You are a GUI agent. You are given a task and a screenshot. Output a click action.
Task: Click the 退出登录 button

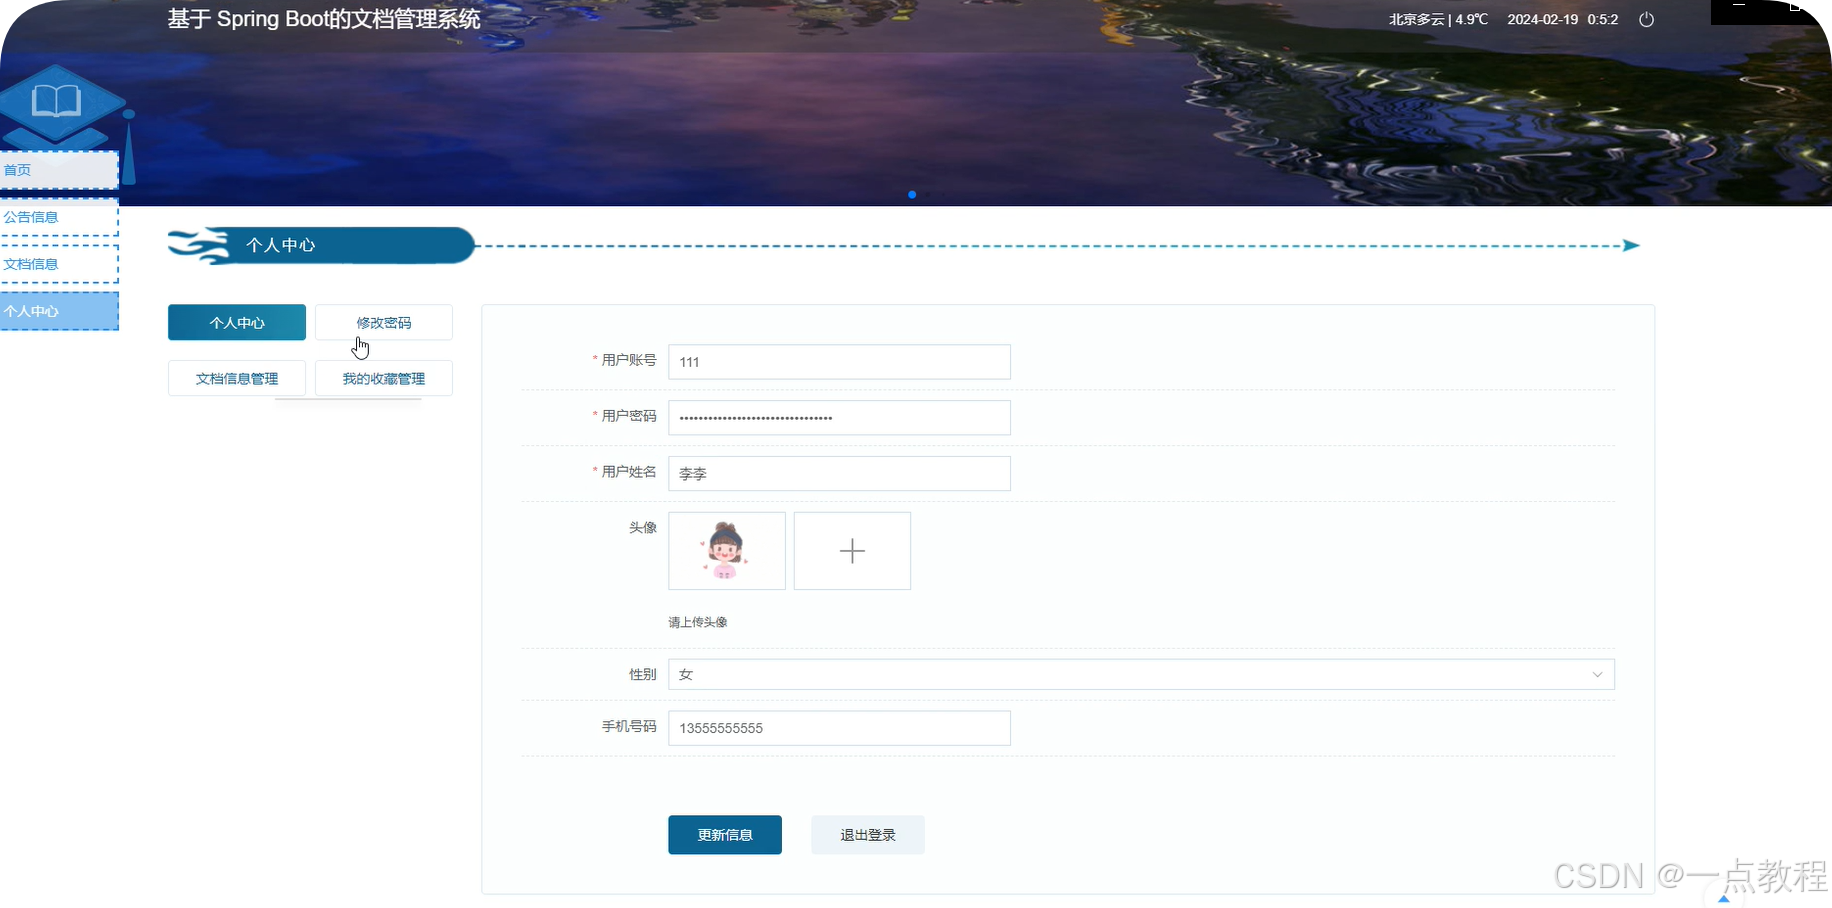point(867,834)
